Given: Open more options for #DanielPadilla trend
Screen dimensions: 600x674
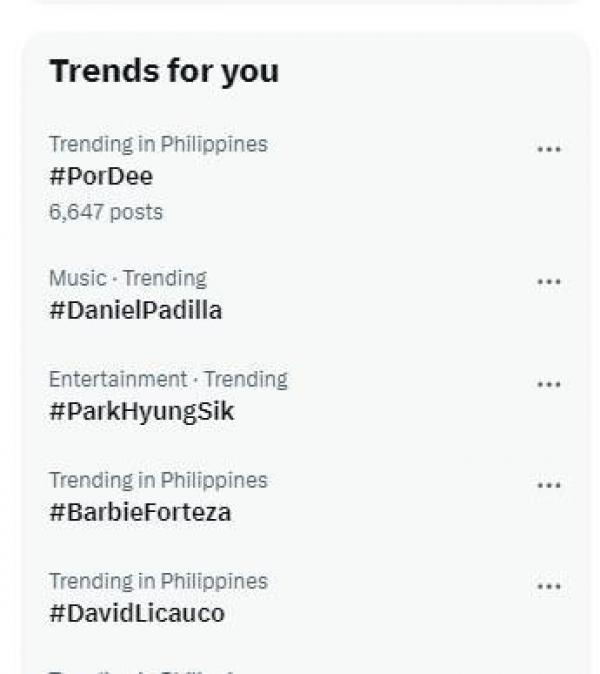Looking at the screenshot, I should [x=548, y=283].
